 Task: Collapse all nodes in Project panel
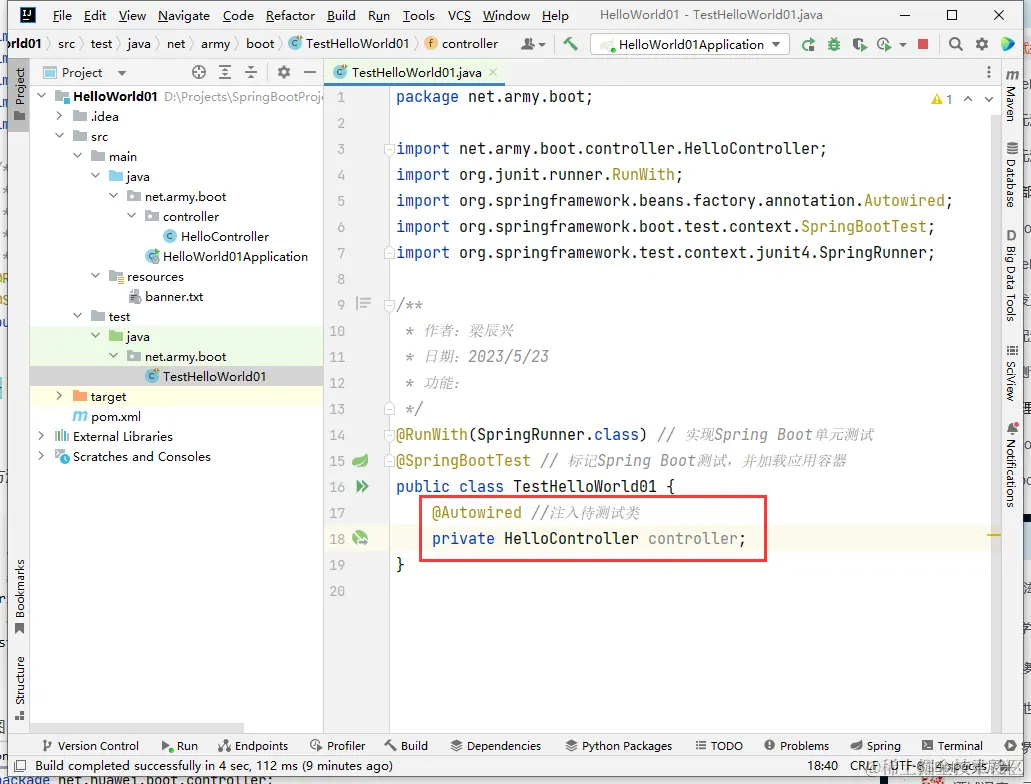pos(250,72)
